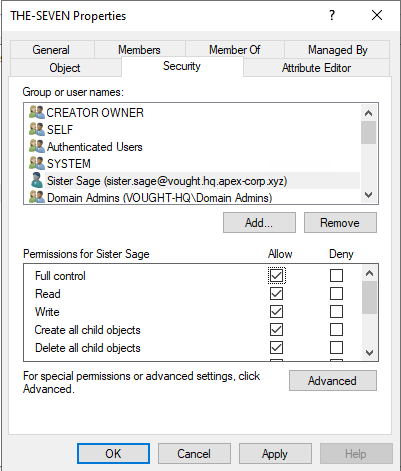Click the Cancel button
The image size is (401, 471).
coord(194,454)
